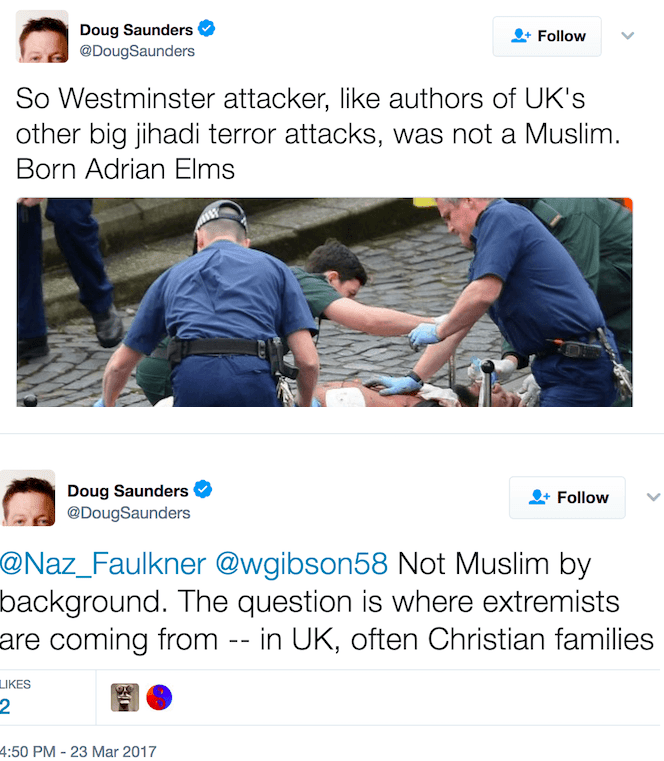Expand the first tweet's options chevron
The image size is (664, 761).
(x=628, y=36)
